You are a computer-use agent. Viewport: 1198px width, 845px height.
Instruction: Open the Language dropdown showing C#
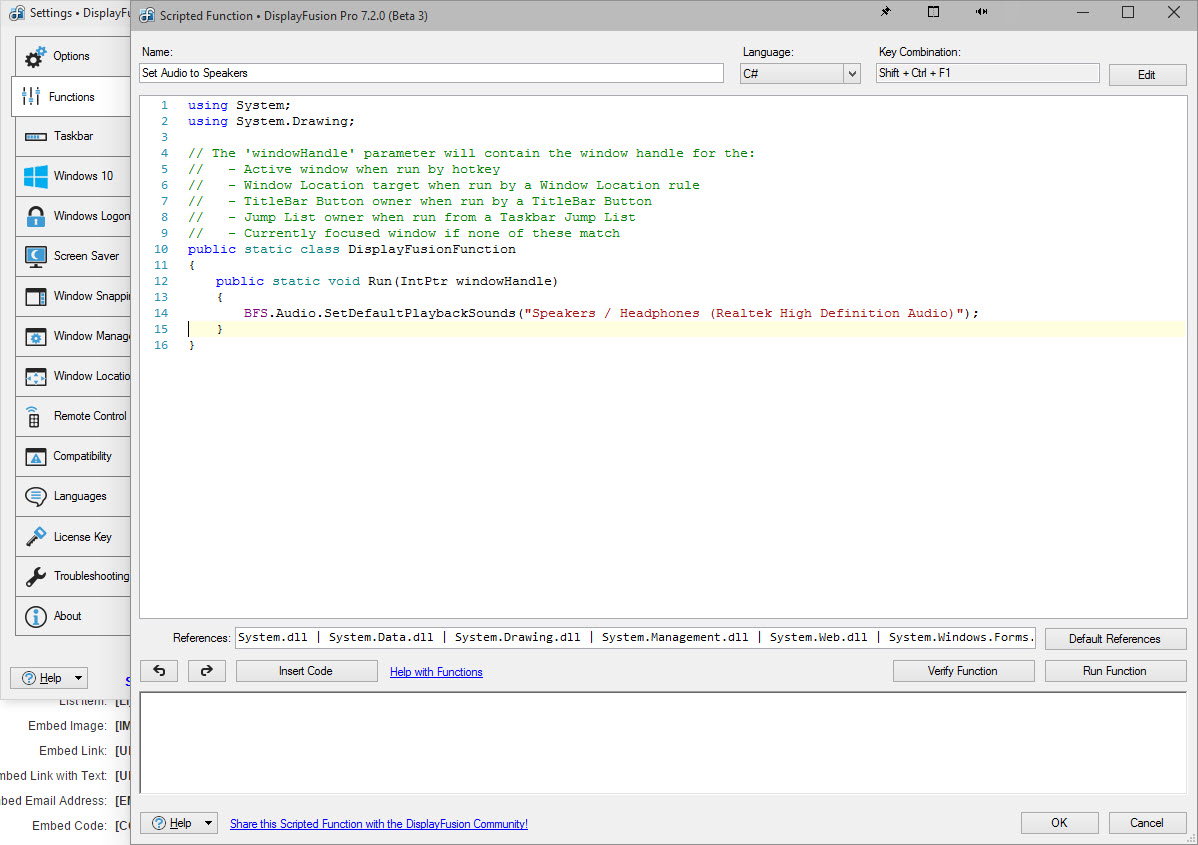[x=851, y=74]
